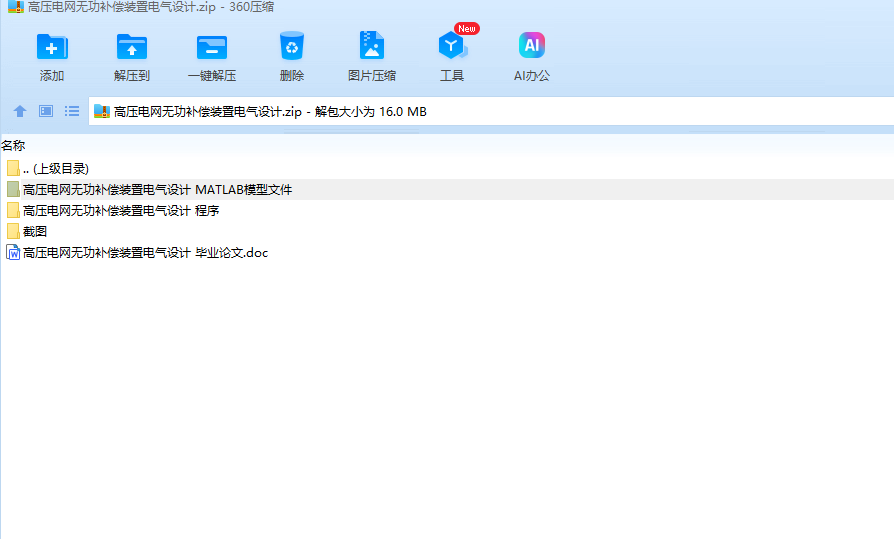
Task: Click the address path field of the zip
Action: click(491, 111)
